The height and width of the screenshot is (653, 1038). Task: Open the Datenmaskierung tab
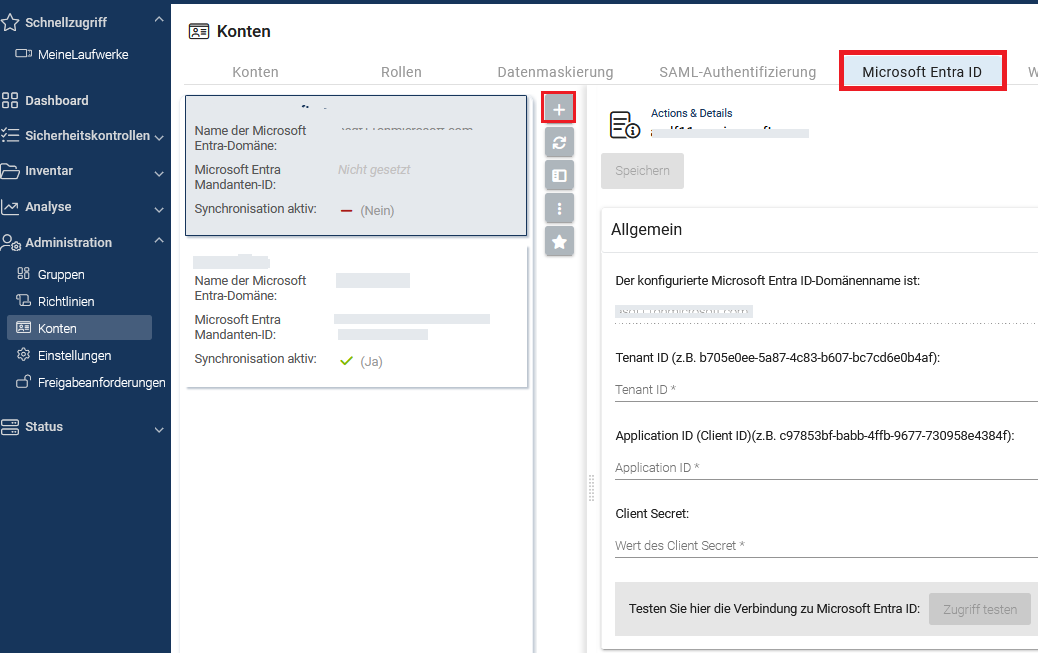point(555,72)
